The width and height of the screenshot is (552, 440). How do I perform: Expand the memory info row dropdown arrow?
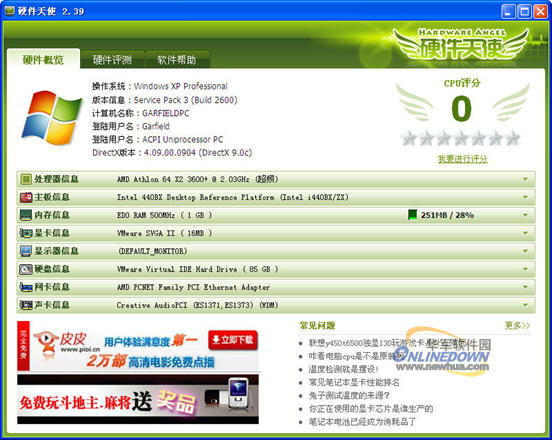(525, 215)
